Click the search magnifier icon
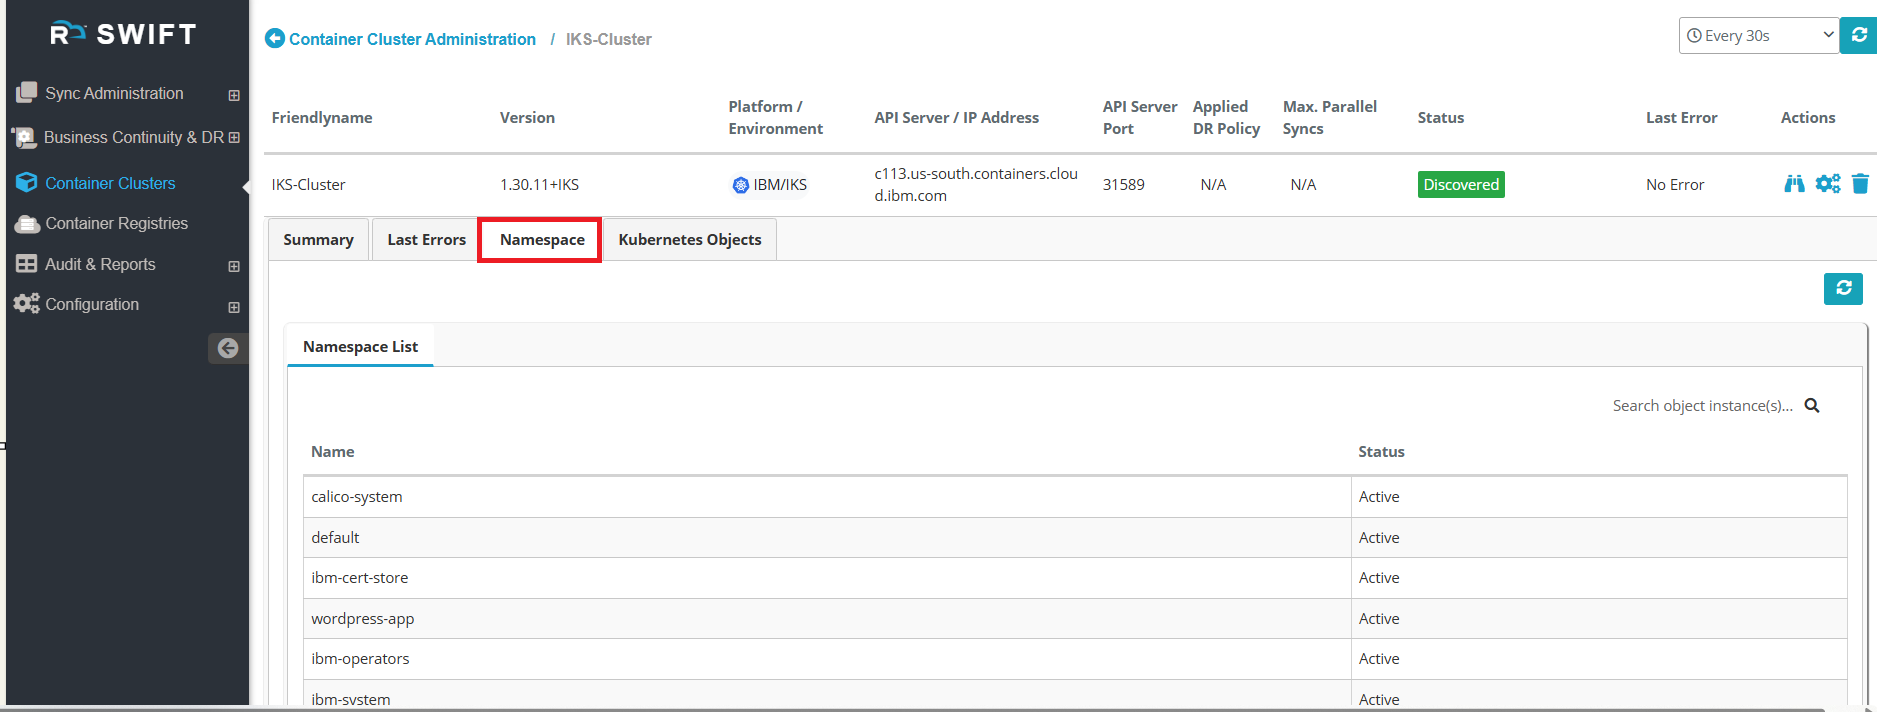Image resolution: width=1877 pixels, height=712 pixels. tap(1812, 406)
